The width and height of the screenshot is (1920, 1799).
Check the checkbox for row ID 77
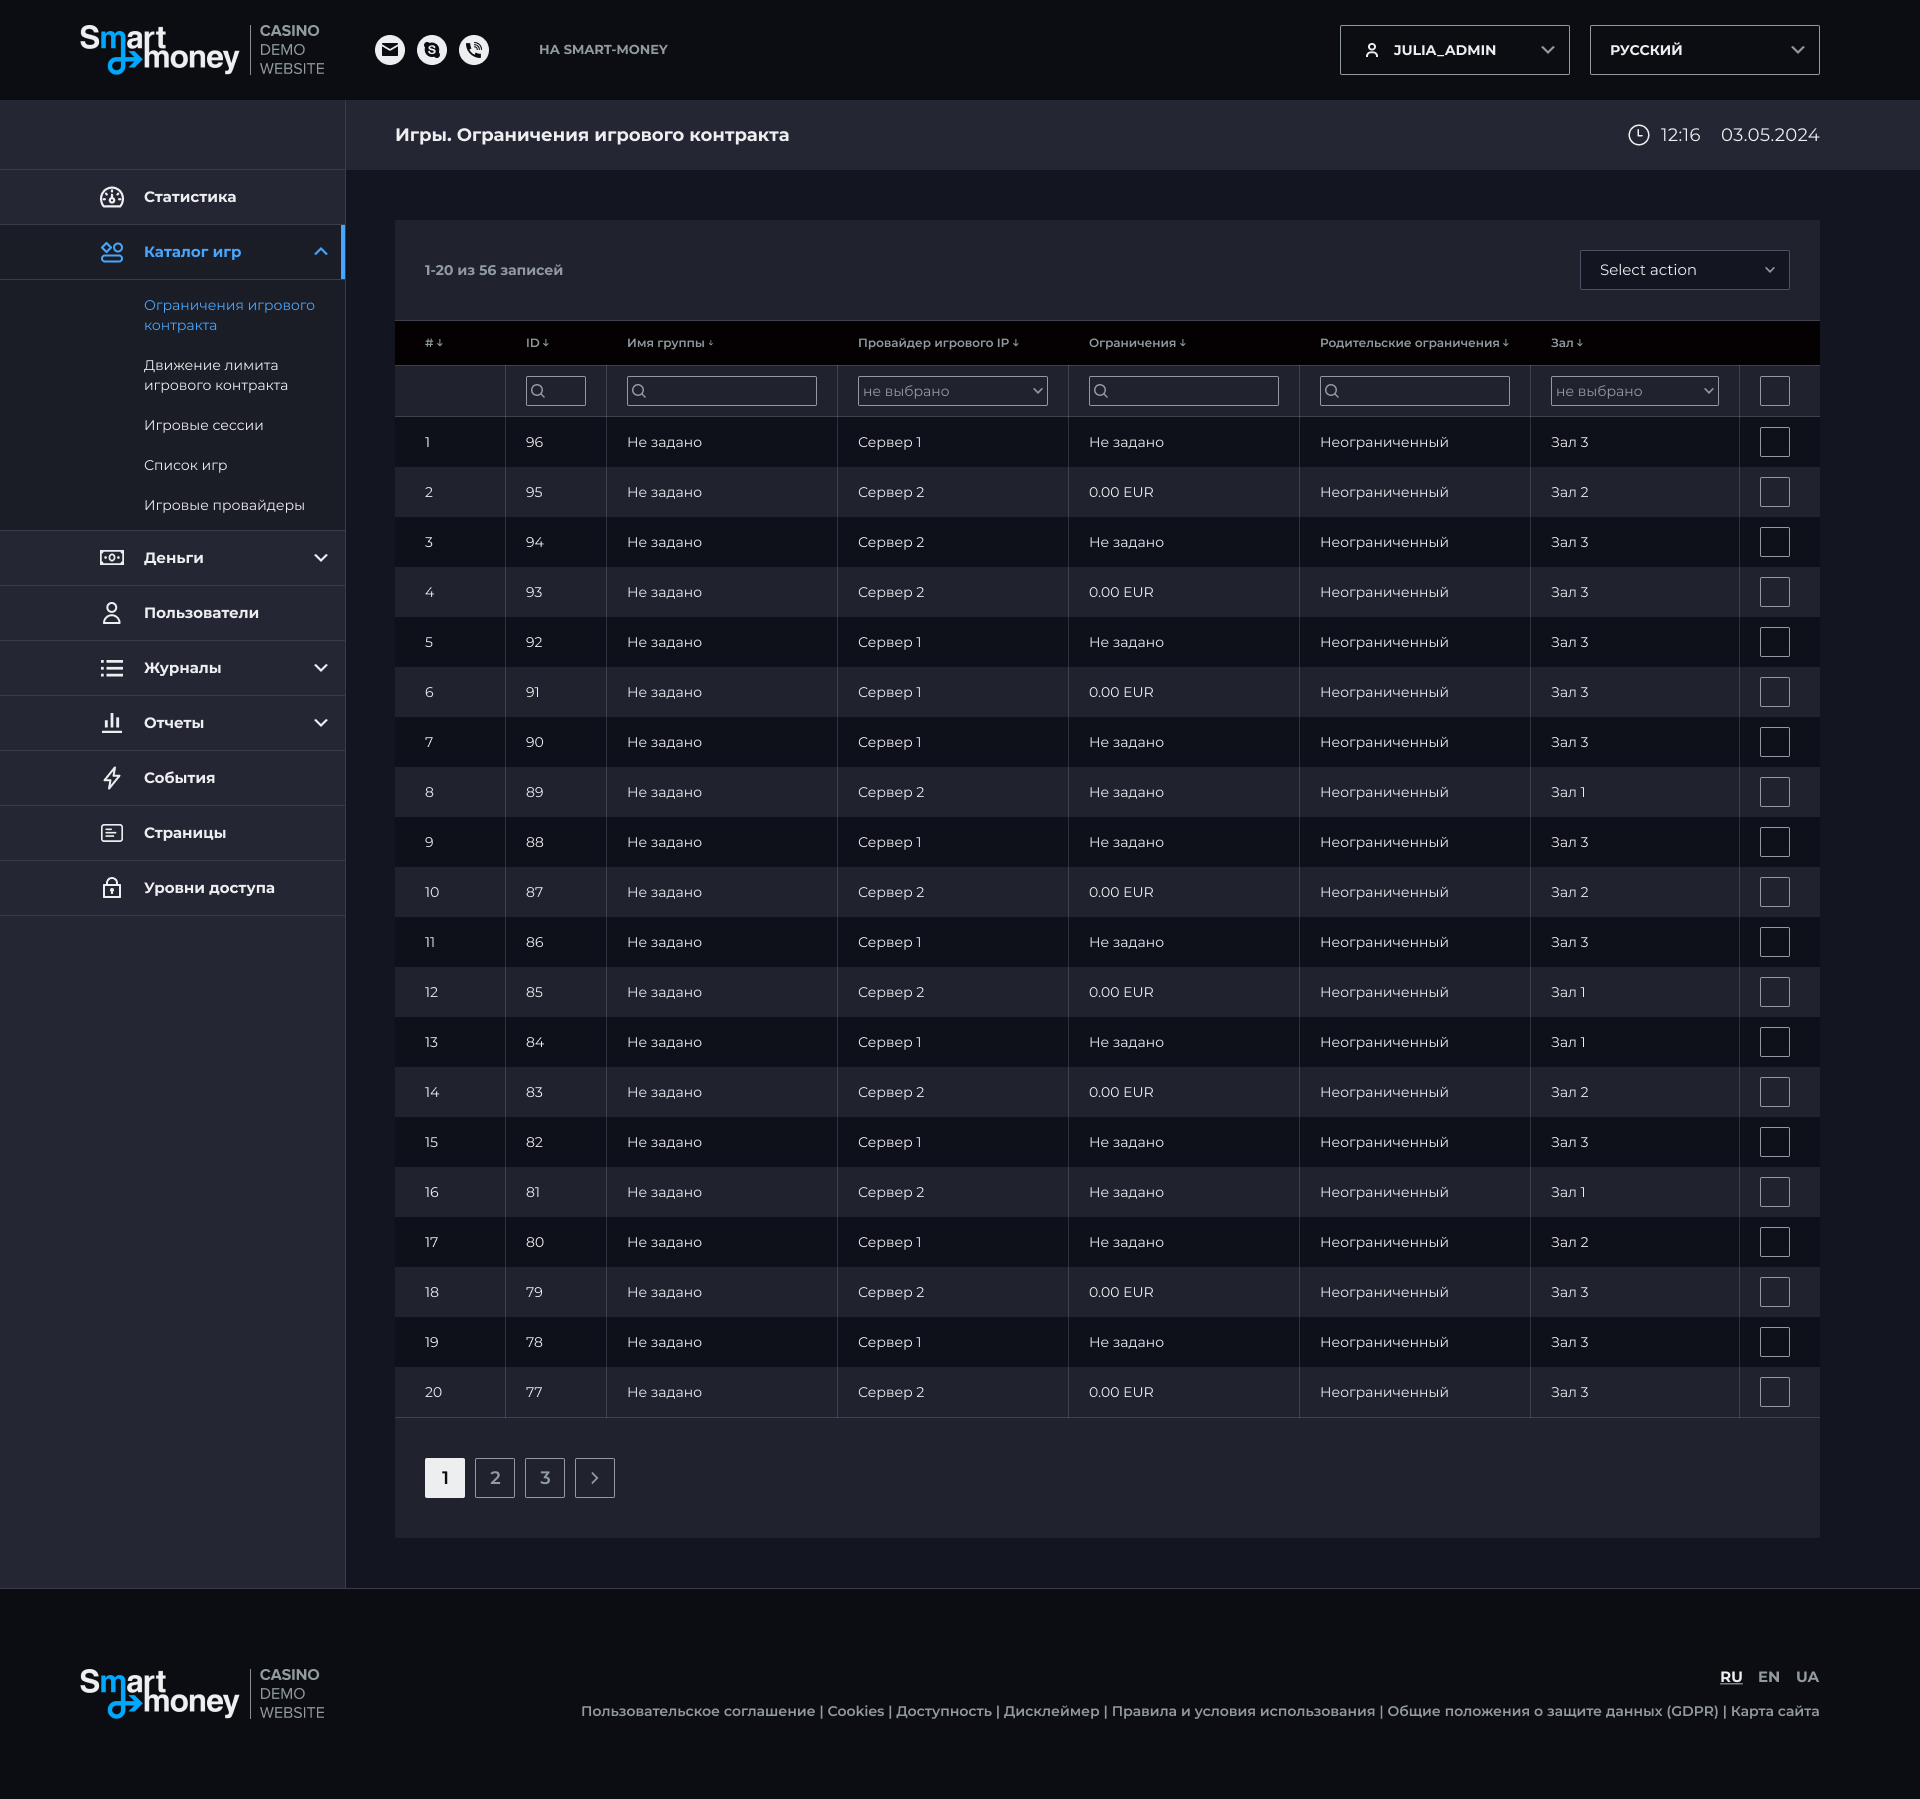1774,1392
